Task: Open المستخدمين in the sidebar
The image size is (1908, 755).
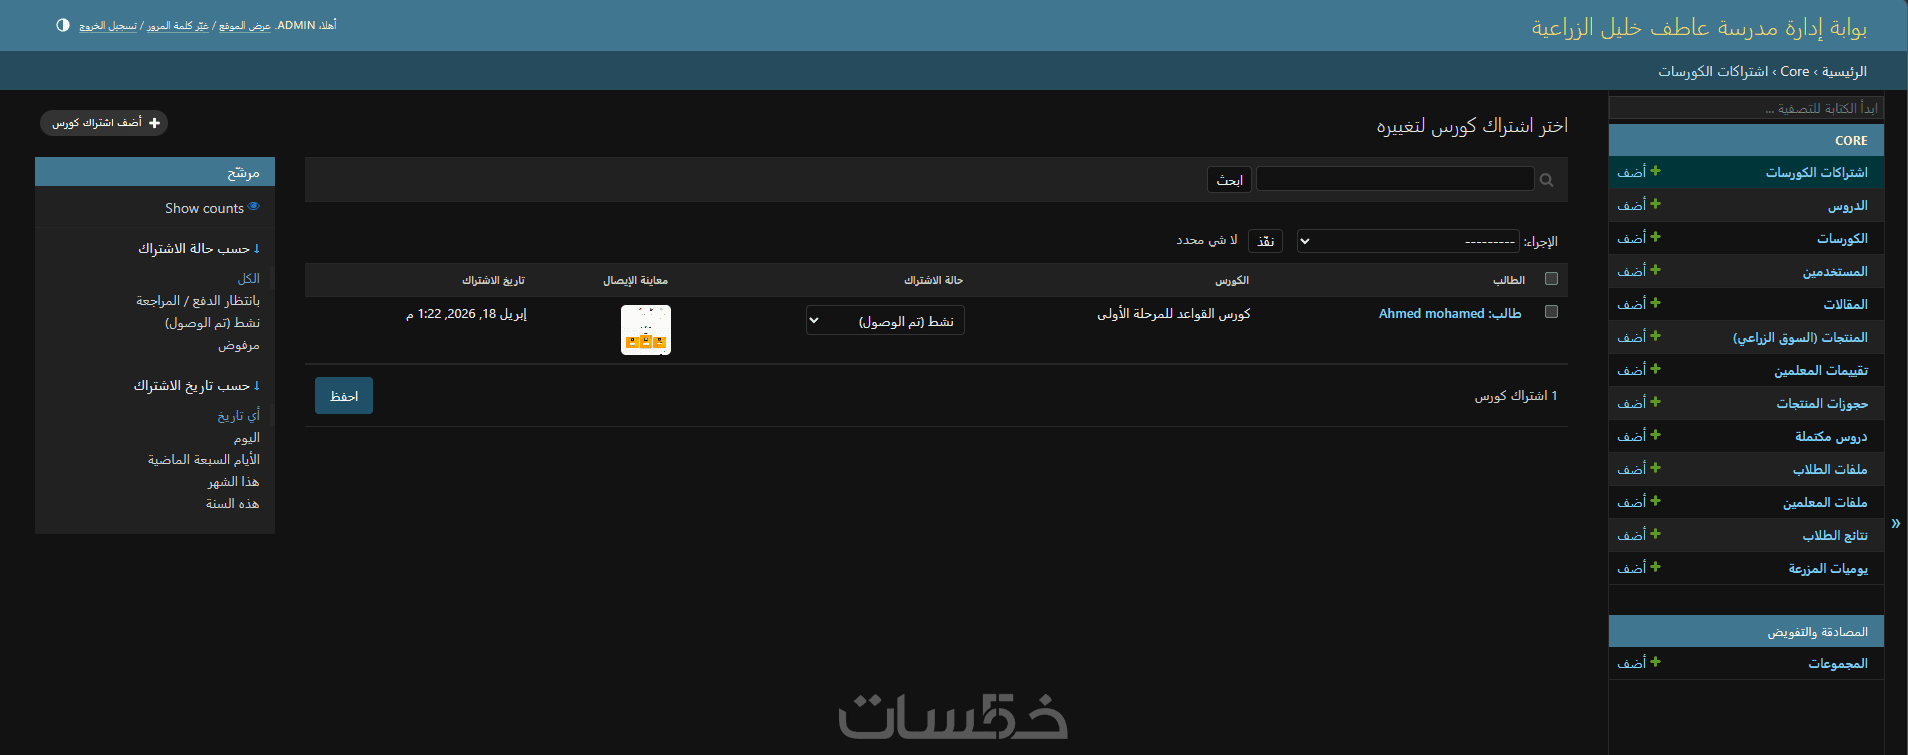Action: (x=1835, y=272)
